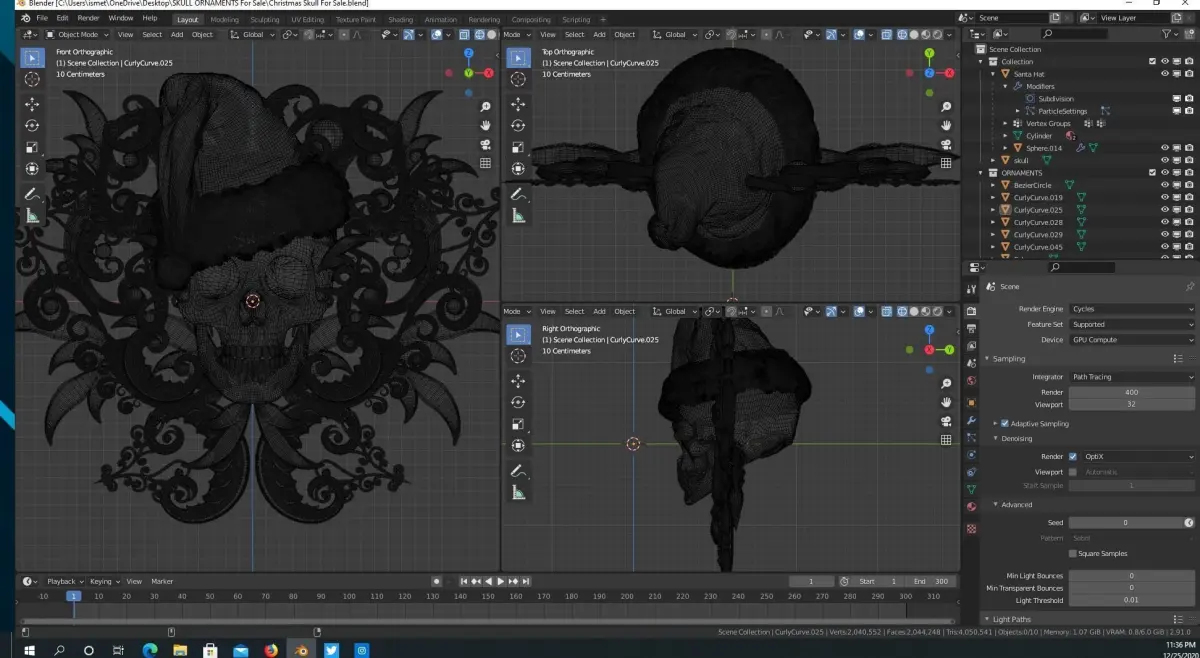Toggle Render denoising checkbox
The image size is (1200, 658).
1073,456
